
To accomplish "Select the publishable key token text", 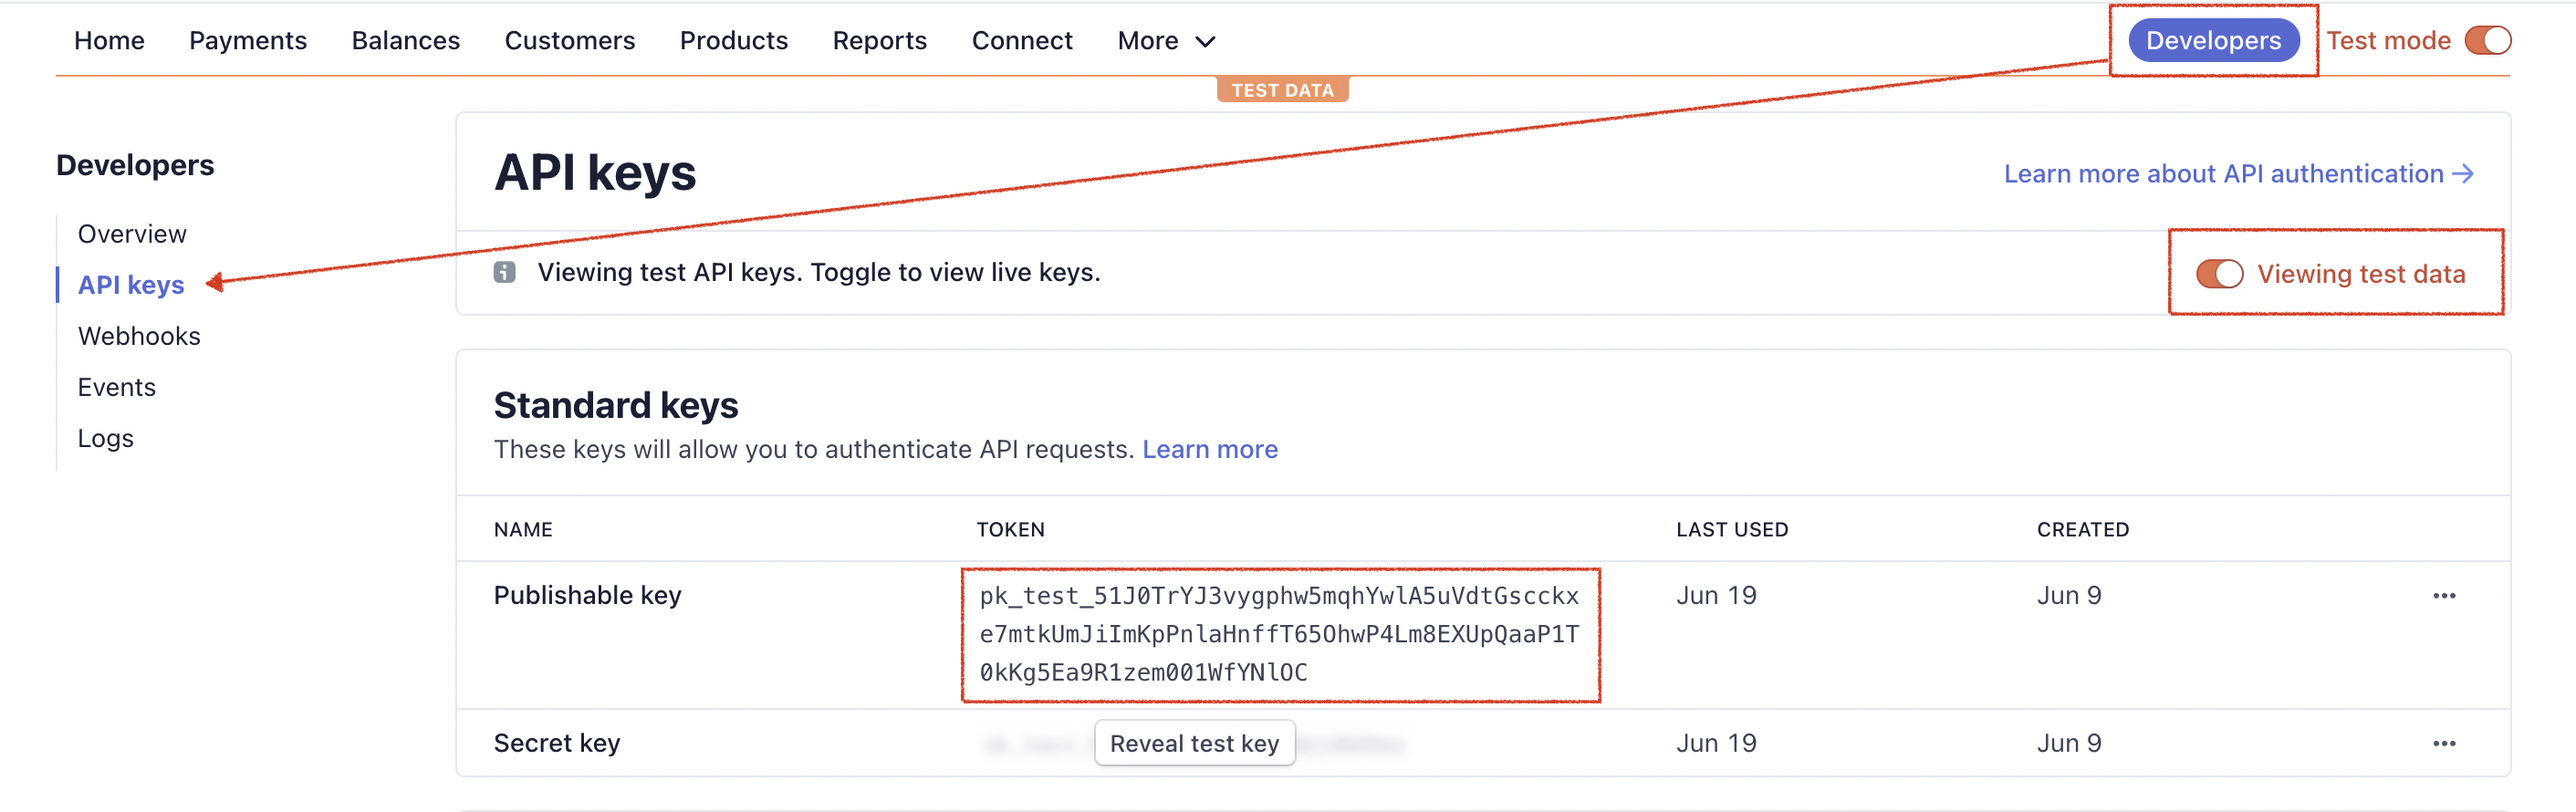I will pos(1279,634).
